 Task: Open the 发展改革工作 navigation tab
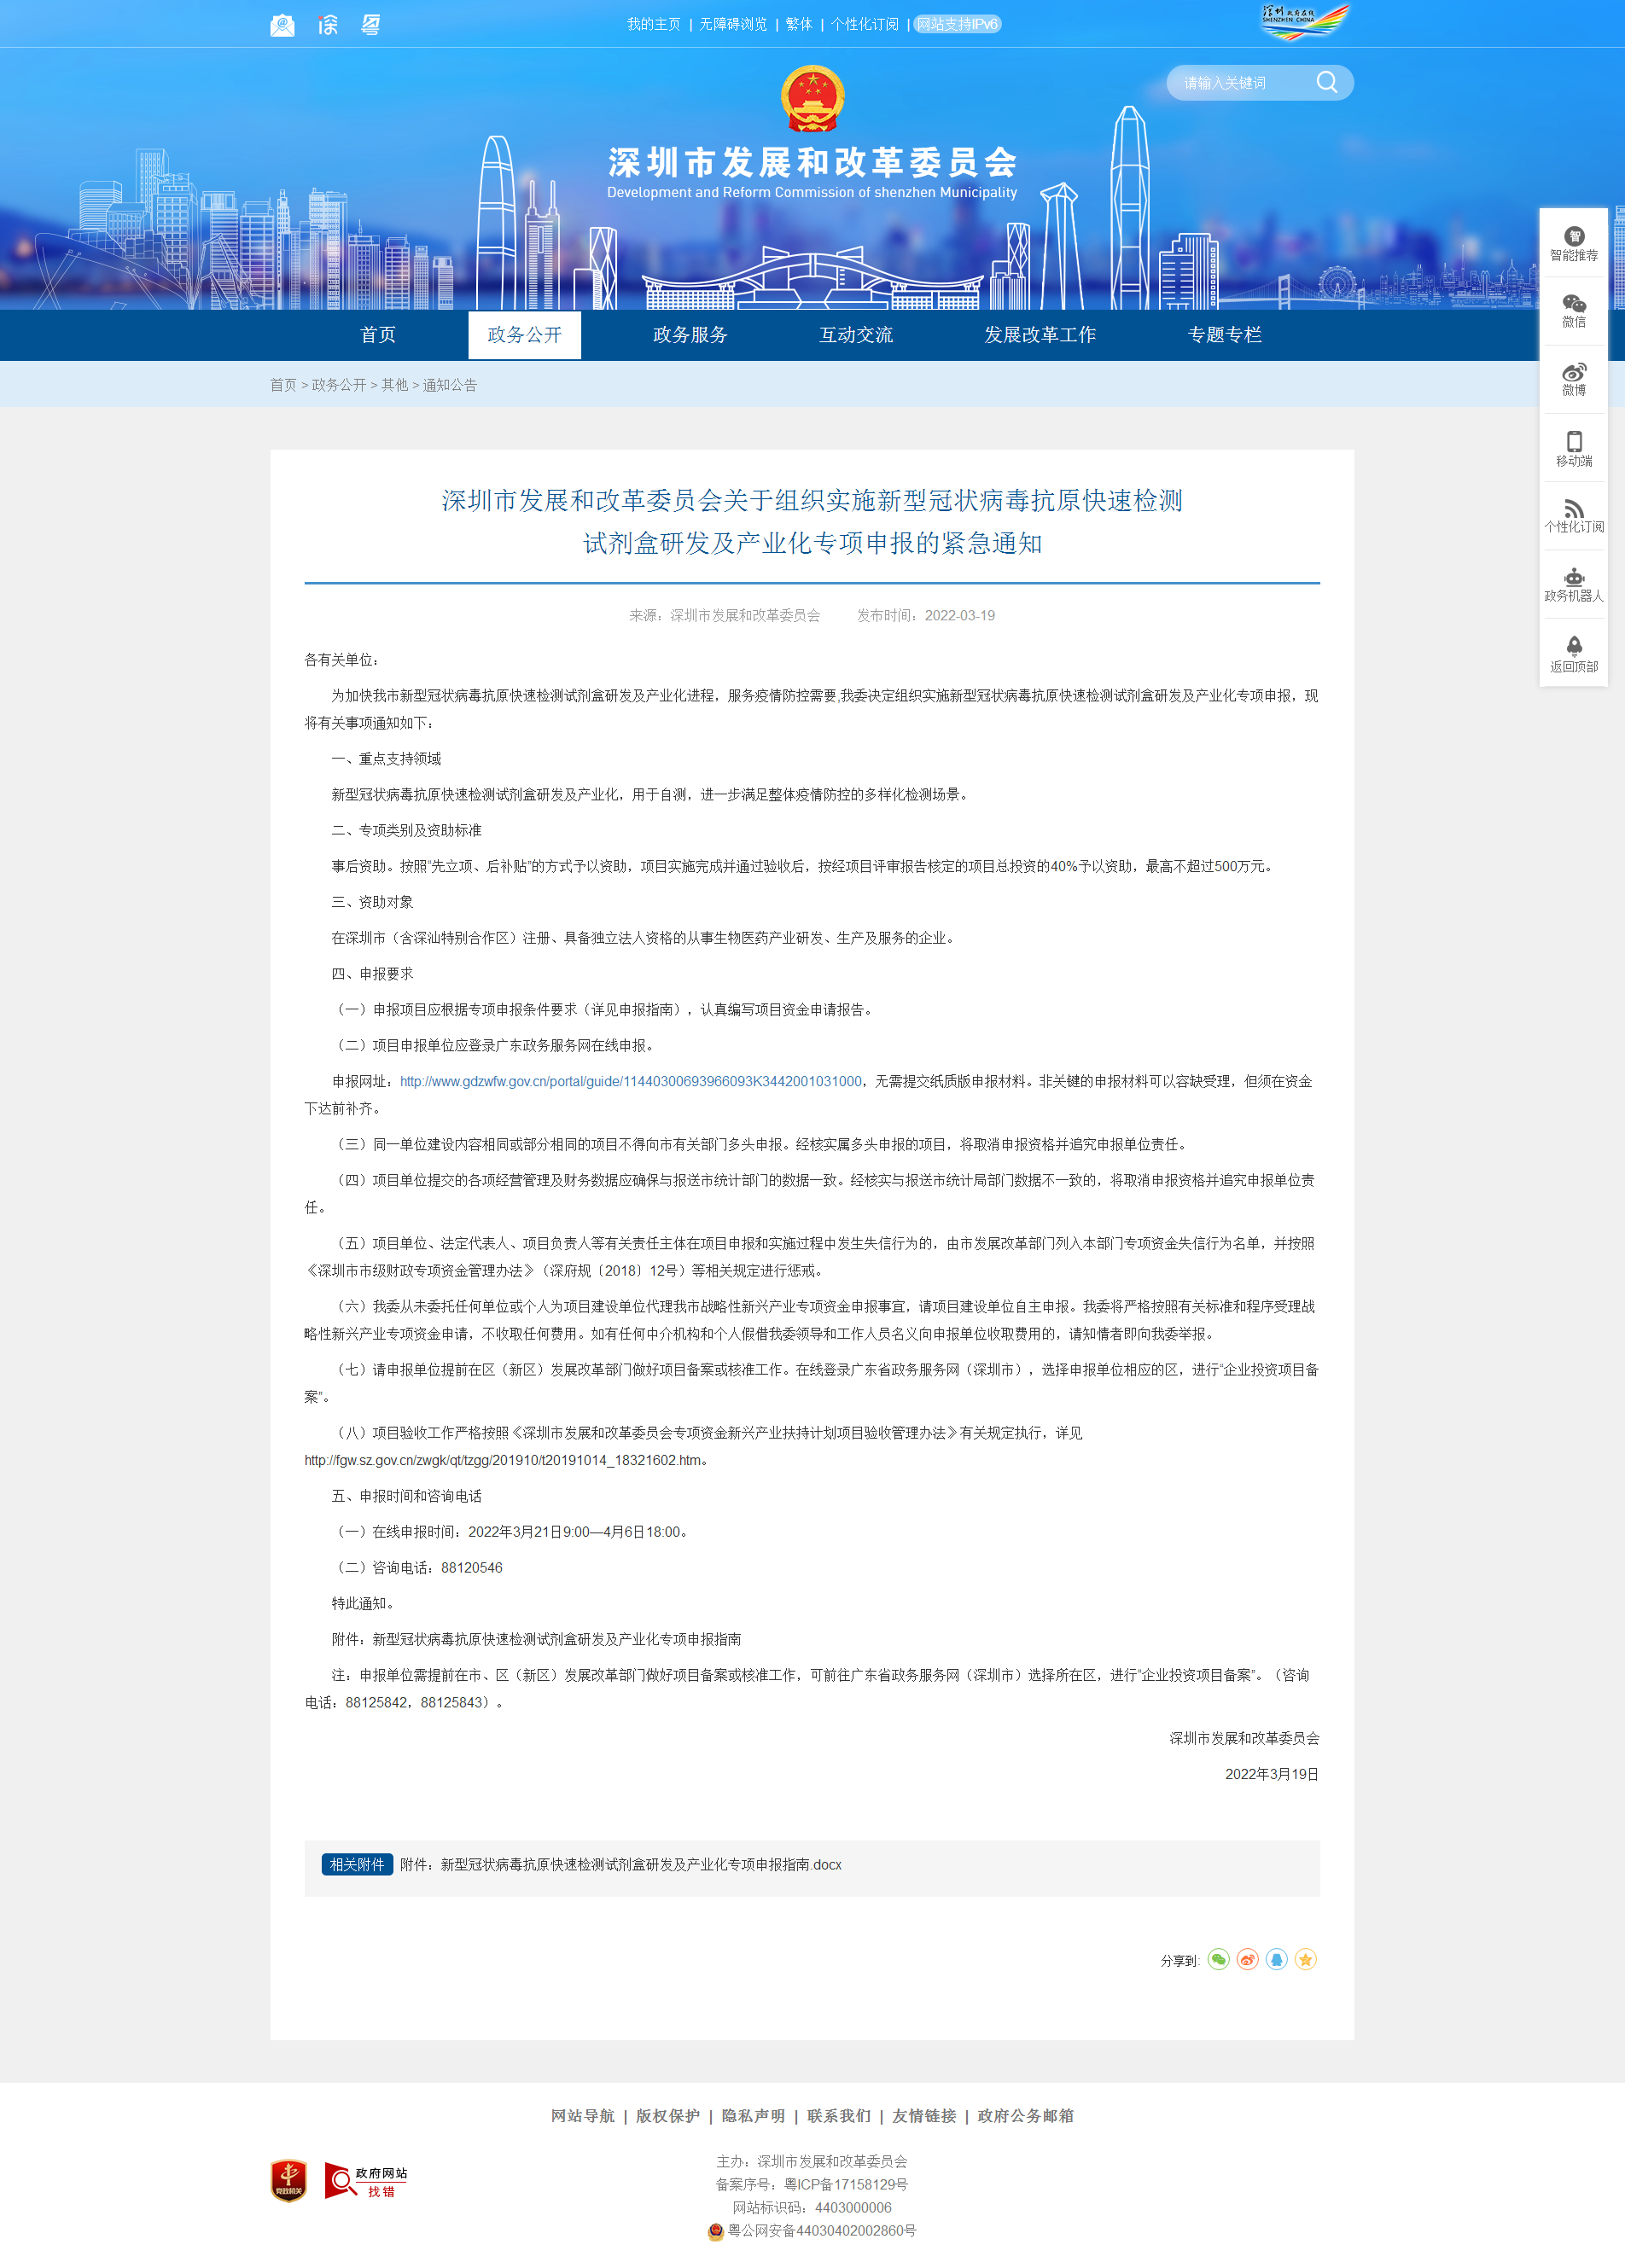1039,335
